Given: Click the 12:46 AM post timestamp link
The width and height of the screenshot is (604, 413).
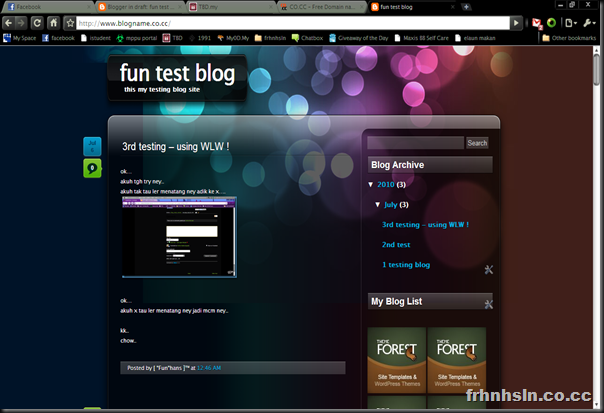Looking at the screenshot, I should tap(209, 368).
